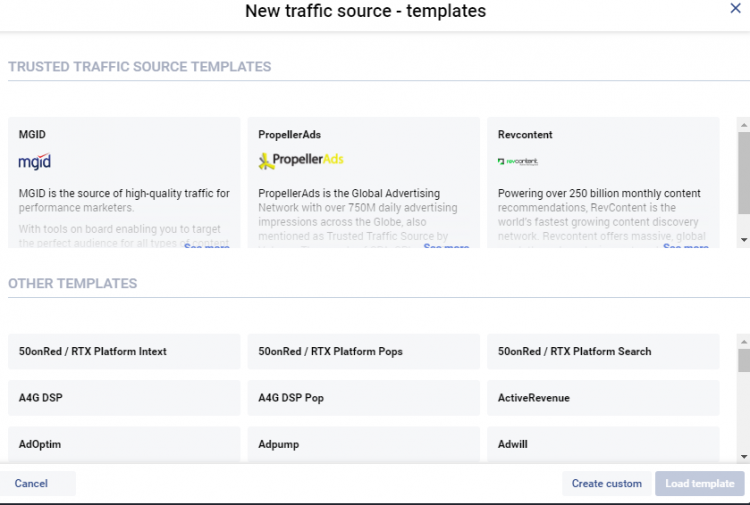Image resolution: width=750 pixels, height=505 pixels.
Task: Select the Adpump template
Action: coord(364,444)
